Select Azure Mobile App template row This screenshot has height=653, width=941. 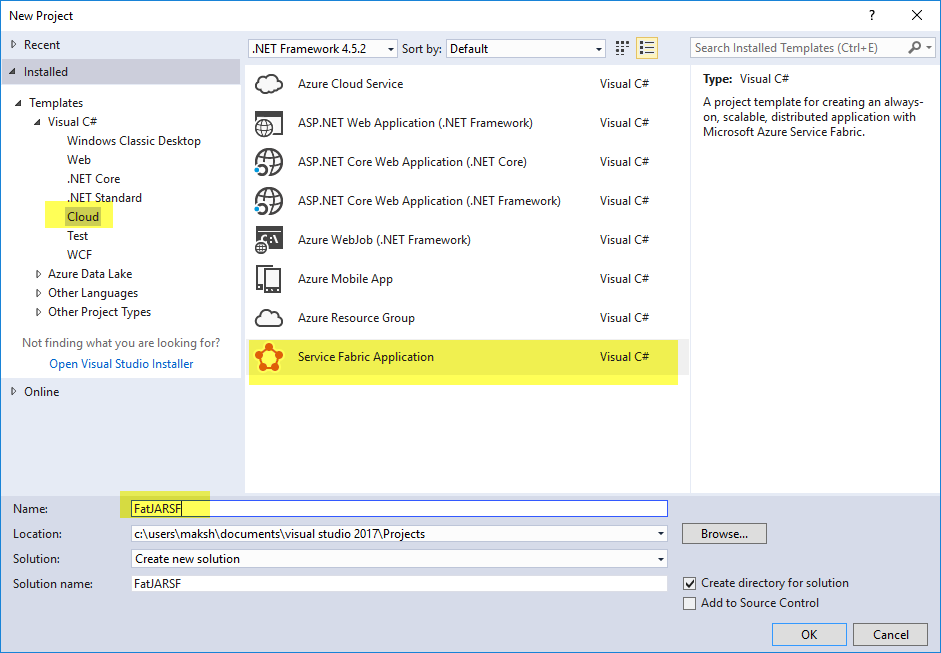(467, 279)
